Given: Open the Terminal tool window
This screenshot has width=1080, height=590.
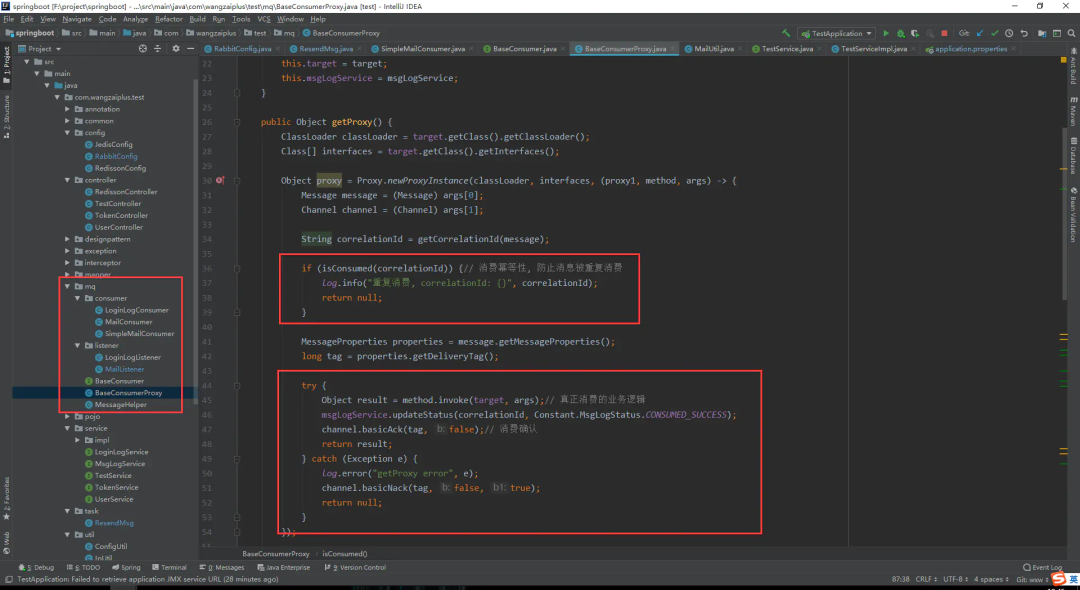Looking at the screenshot, I should point(169,567).
